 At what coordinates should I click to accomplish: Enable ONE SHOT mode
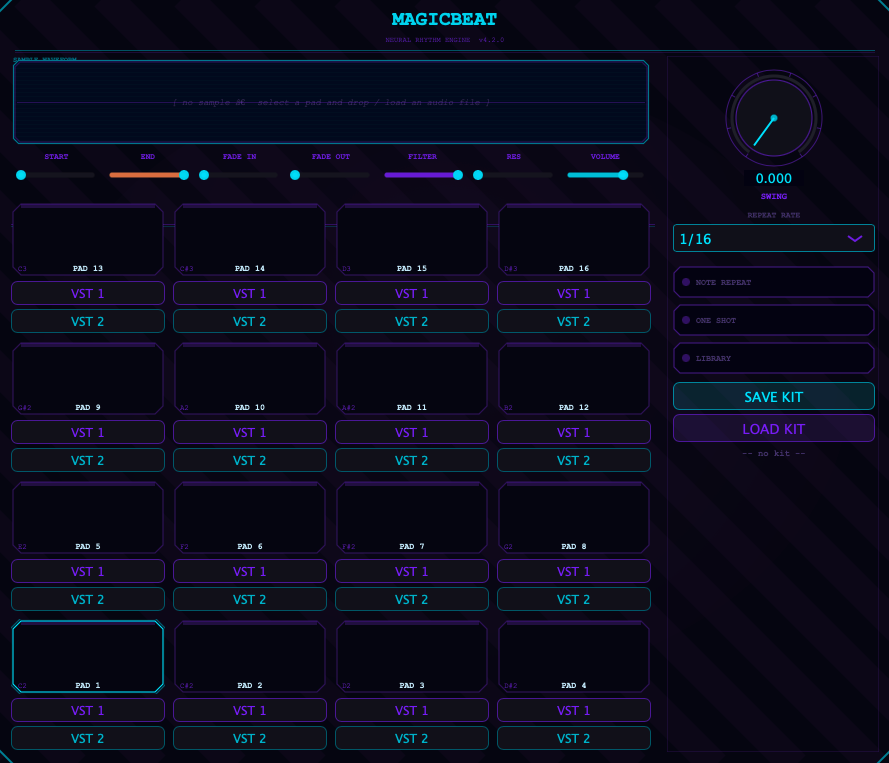[x=773, y=320]
